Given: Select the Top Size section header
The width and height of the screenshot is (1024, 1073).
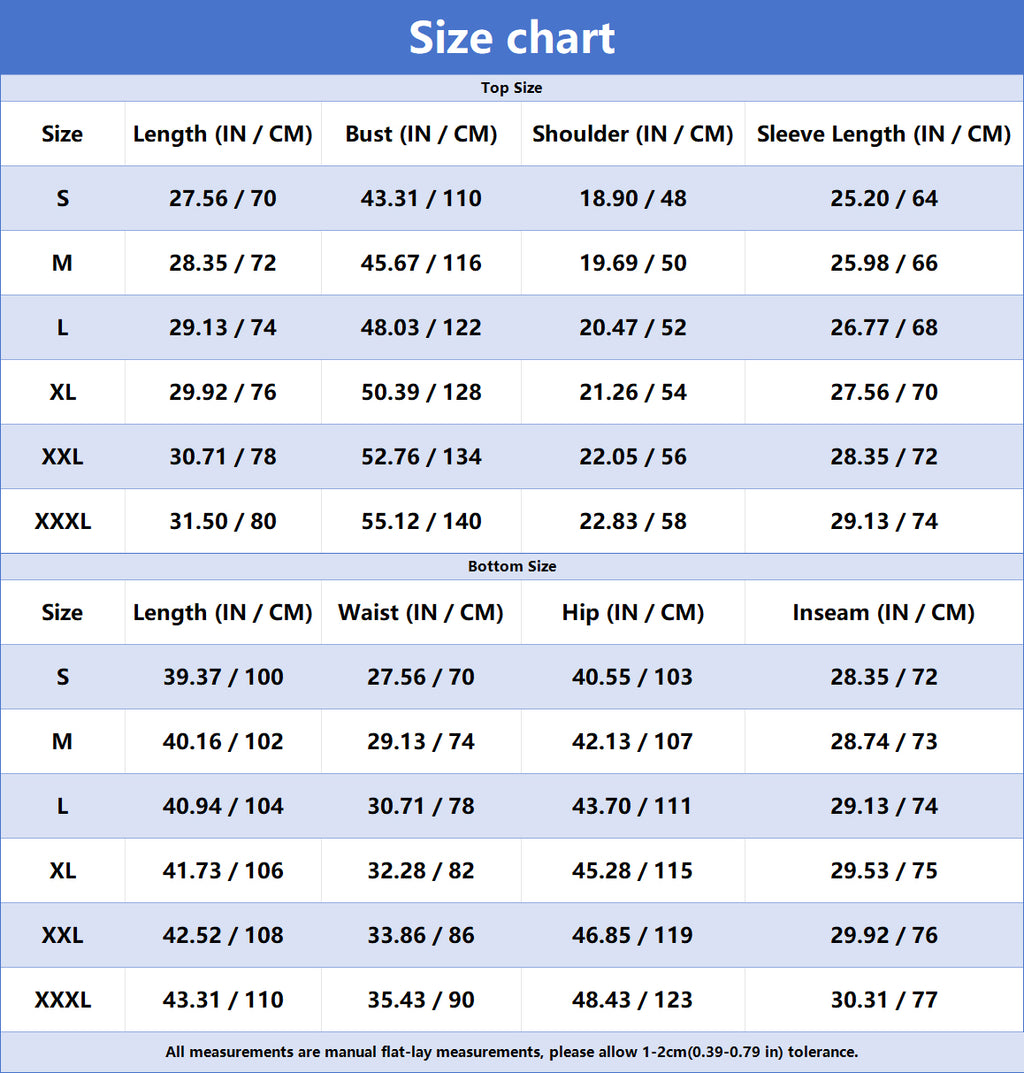Looking at the screenshot, I should coord(512,88).
